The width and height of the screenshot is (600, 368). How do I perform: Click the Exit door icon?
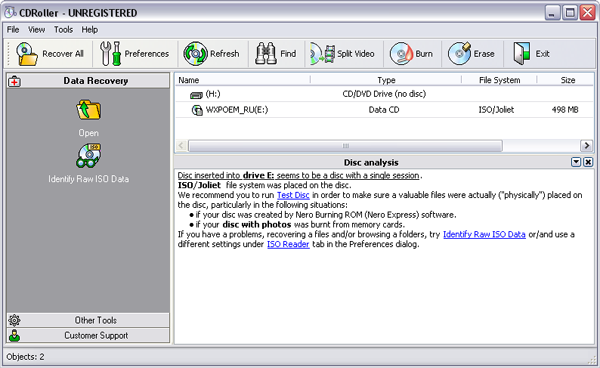click(x=522, y=54)
